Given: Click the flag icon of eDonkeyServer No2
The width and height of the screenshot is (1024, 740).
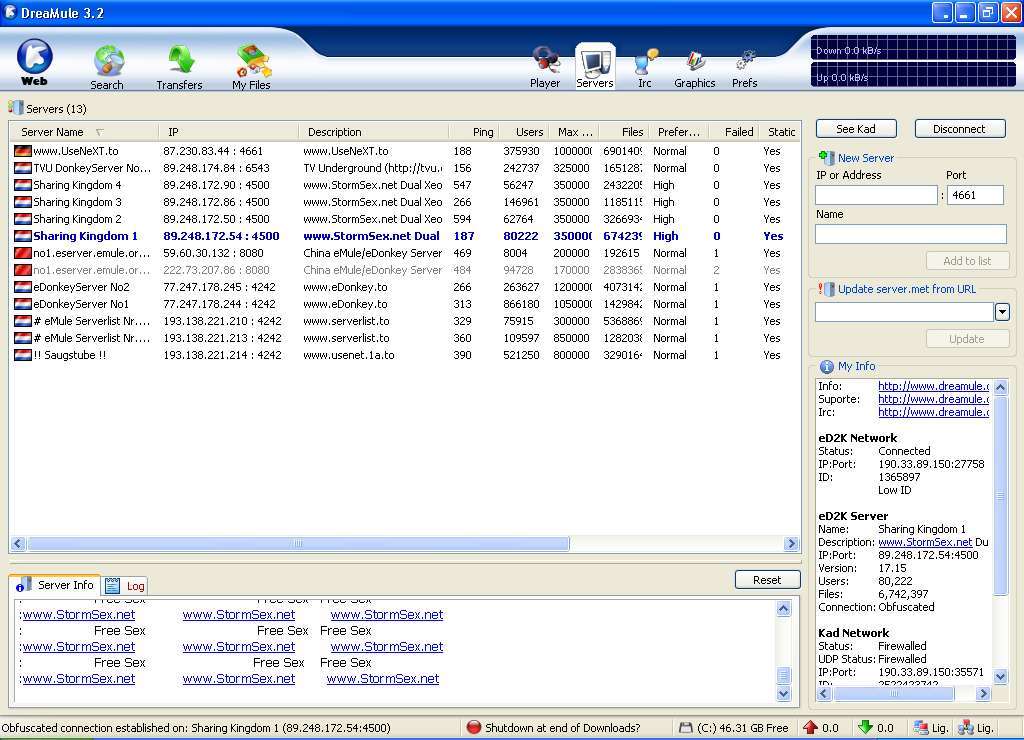Looking at the screenshot, I should tap(23, 287).
